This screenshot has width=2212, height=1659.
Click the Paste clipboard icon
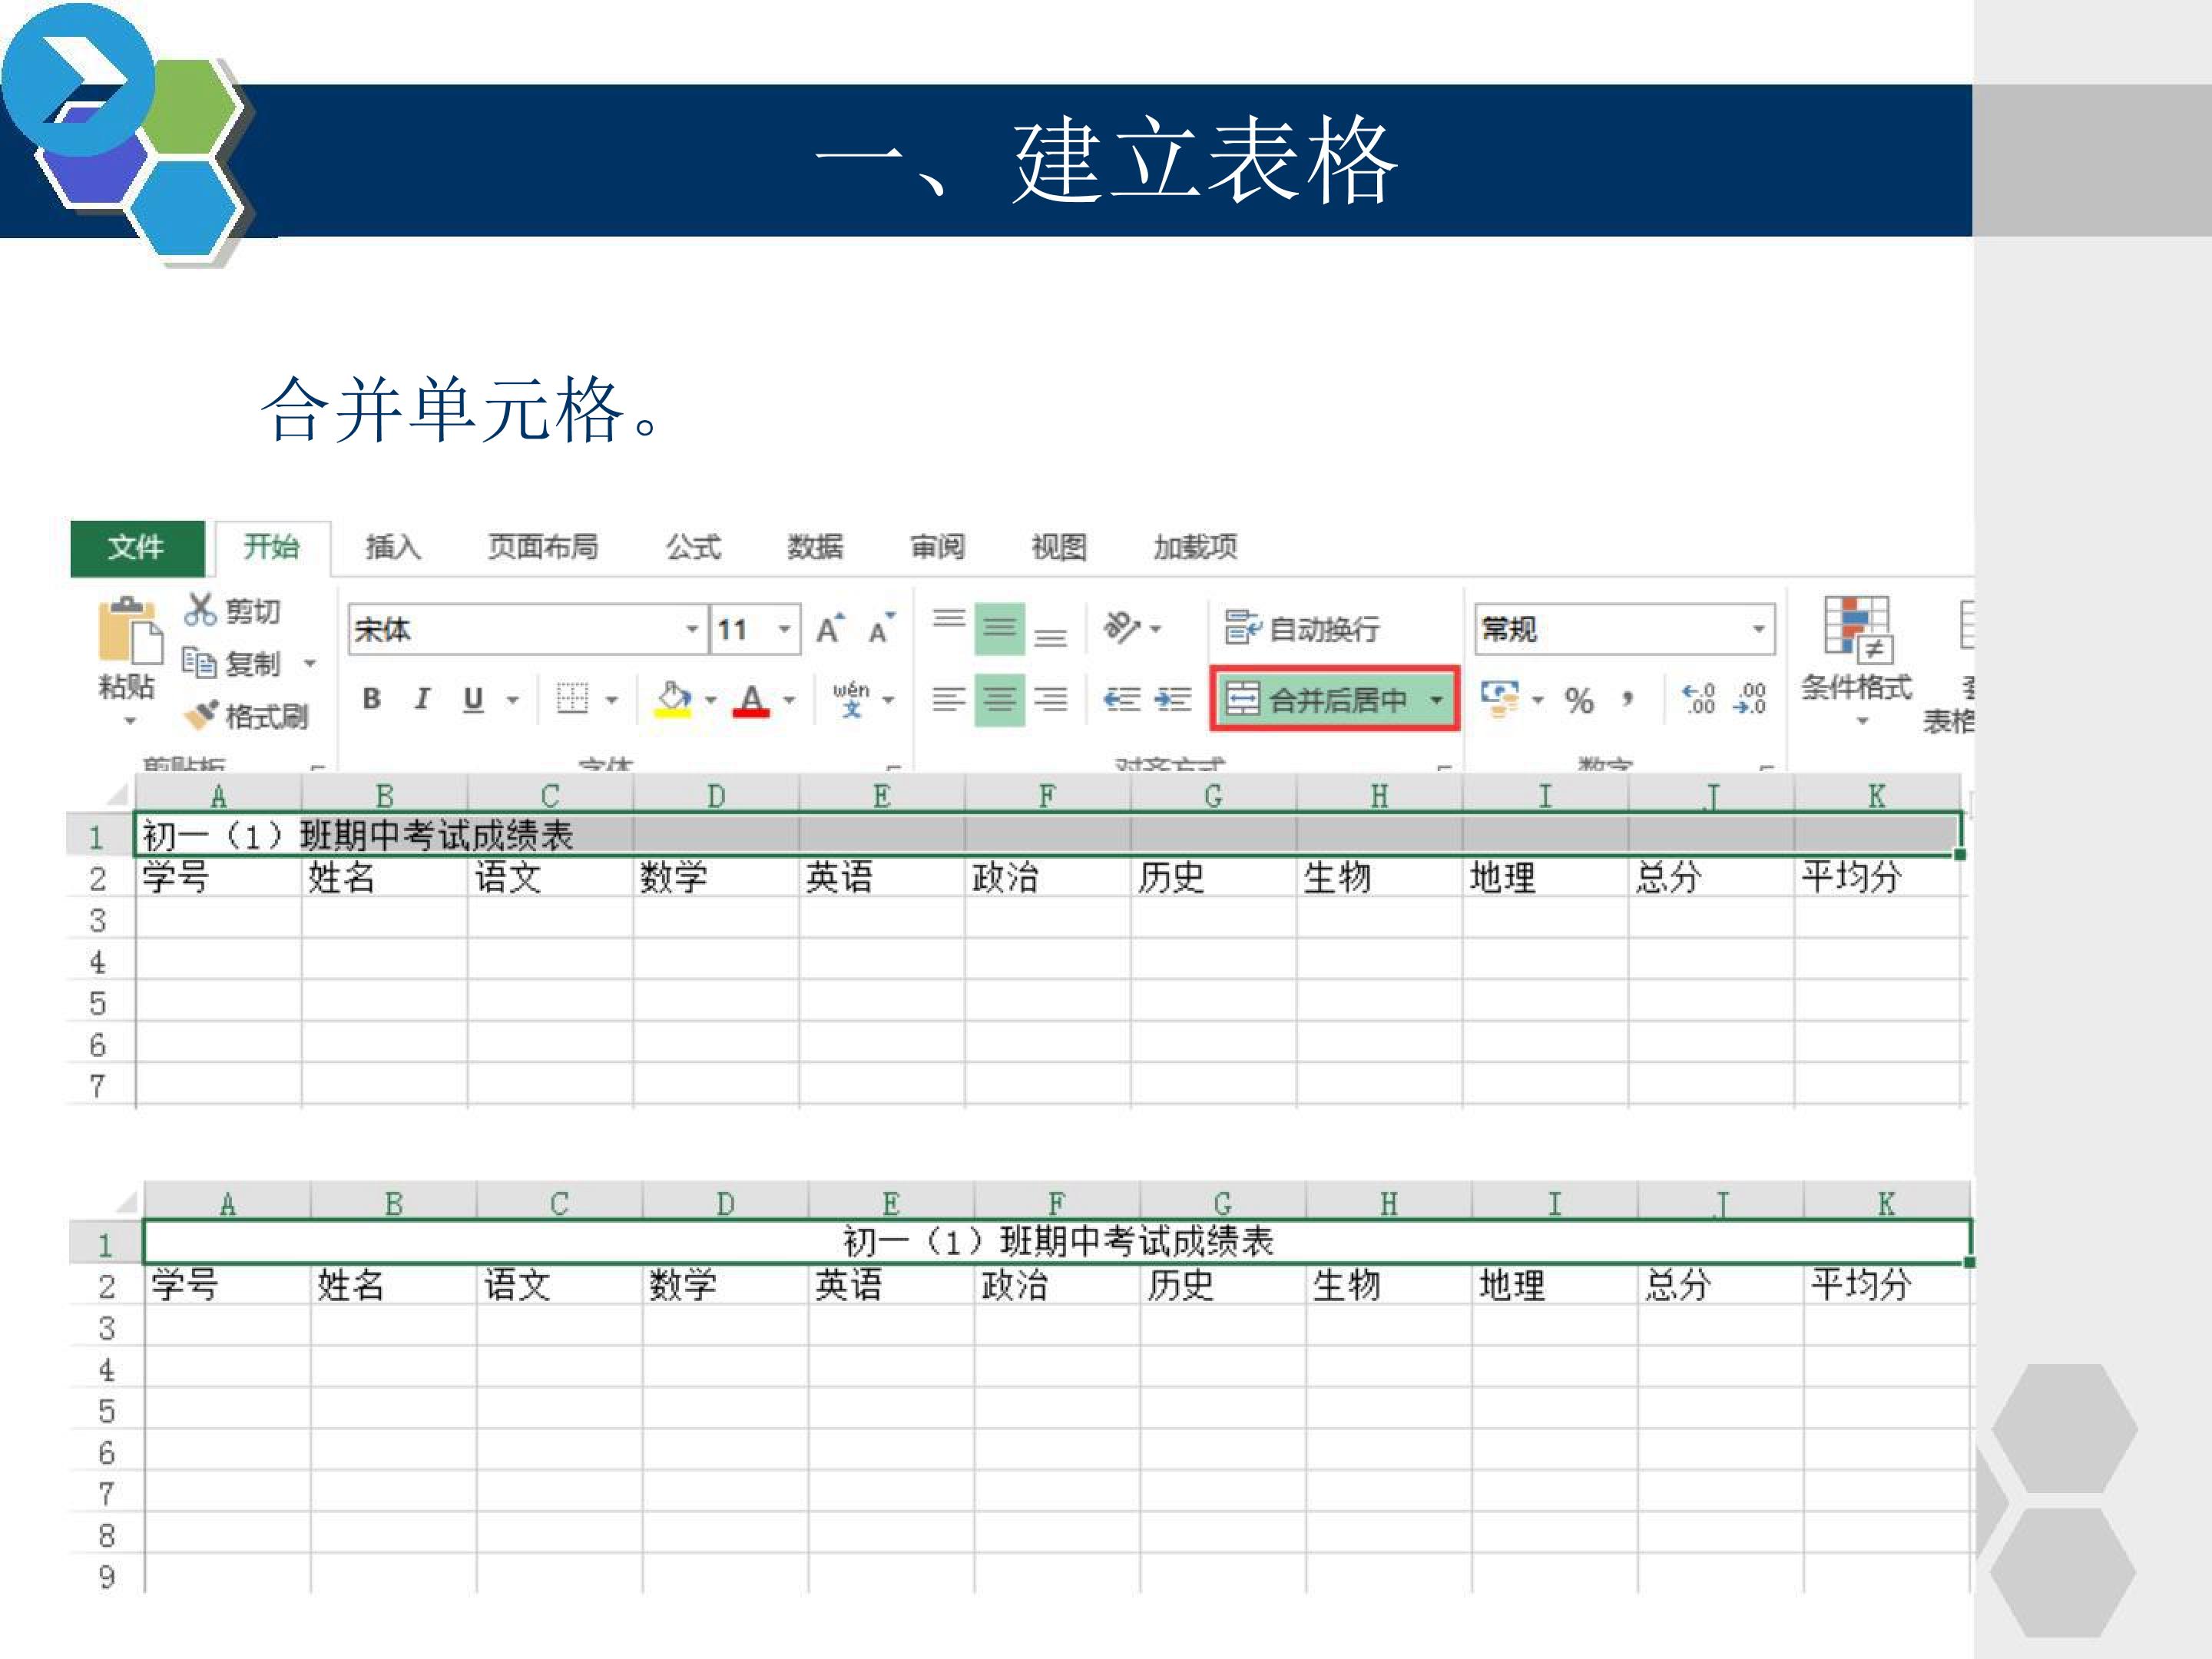[x=130, y=630]
